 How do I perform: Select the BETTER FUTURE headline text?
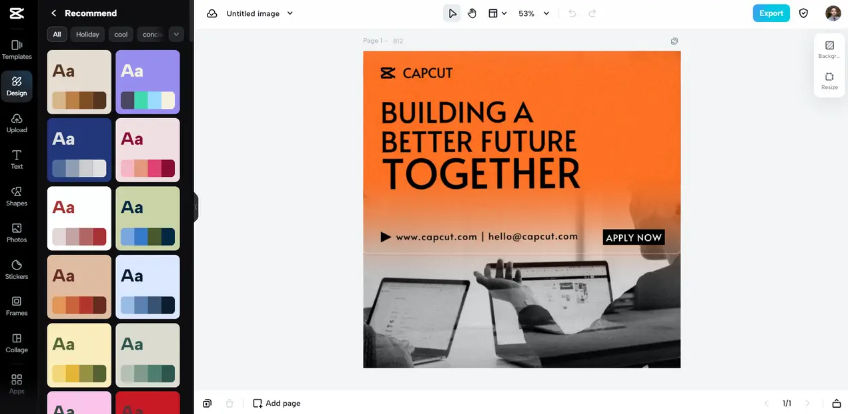(479, 141)
